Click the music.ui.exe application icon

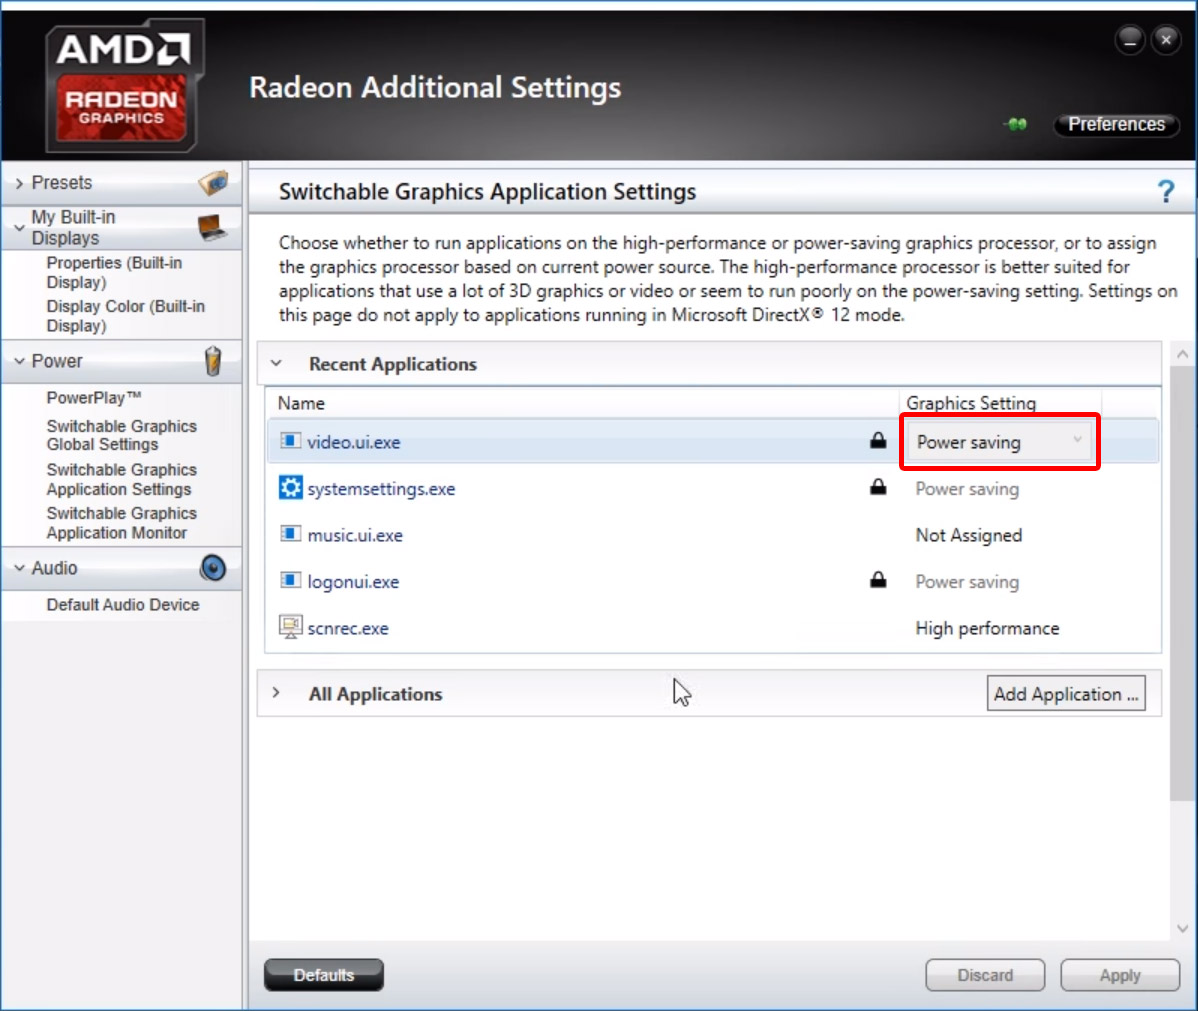pos(290,534)
